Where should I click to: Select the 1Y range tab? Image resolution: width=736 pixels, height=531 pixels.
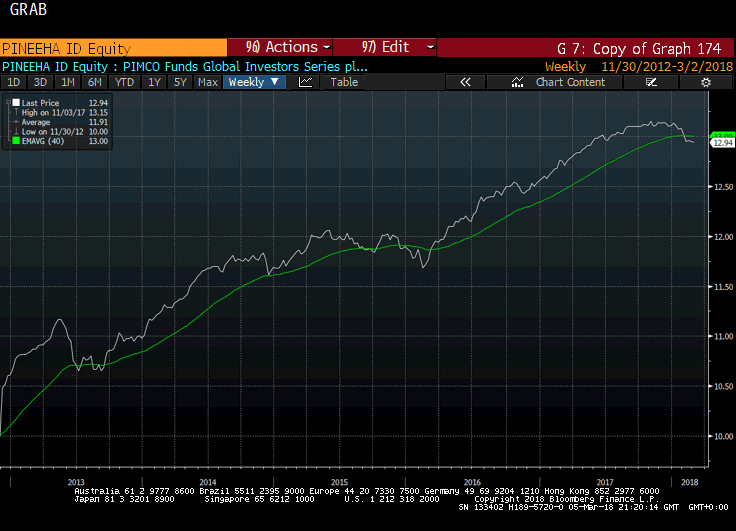pos(154,82)
